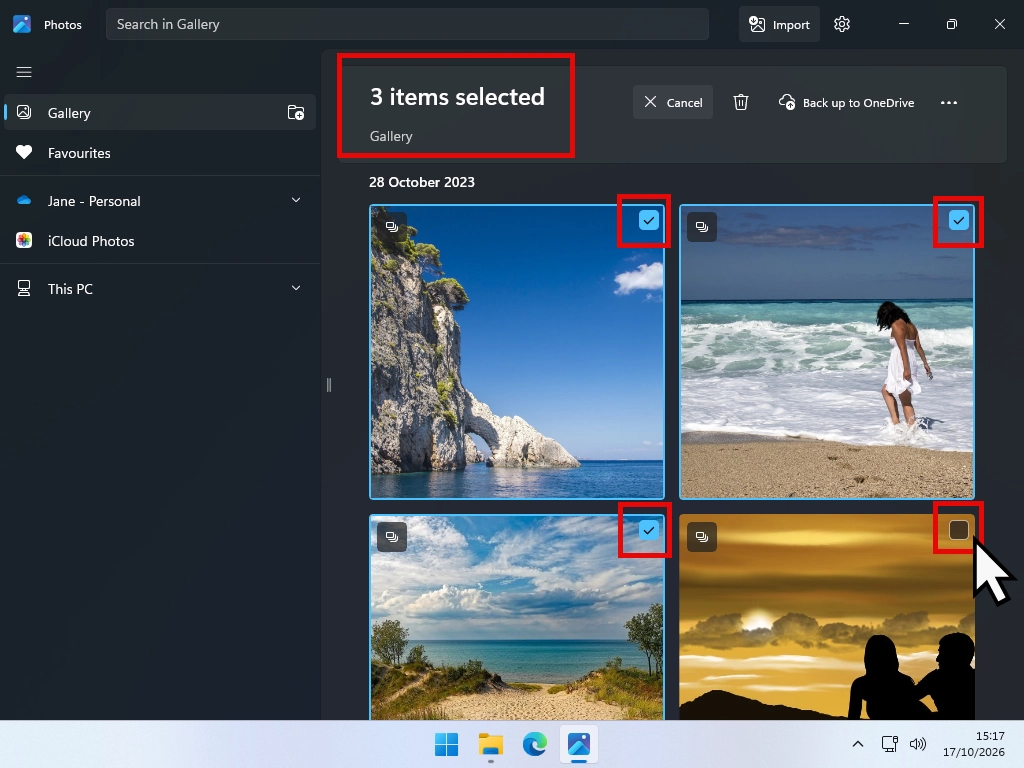Image resolution: width=1024 pixels, height=768 pixels.
Task: Check the sunset silhouette photo checkbox
Action: 959,530
